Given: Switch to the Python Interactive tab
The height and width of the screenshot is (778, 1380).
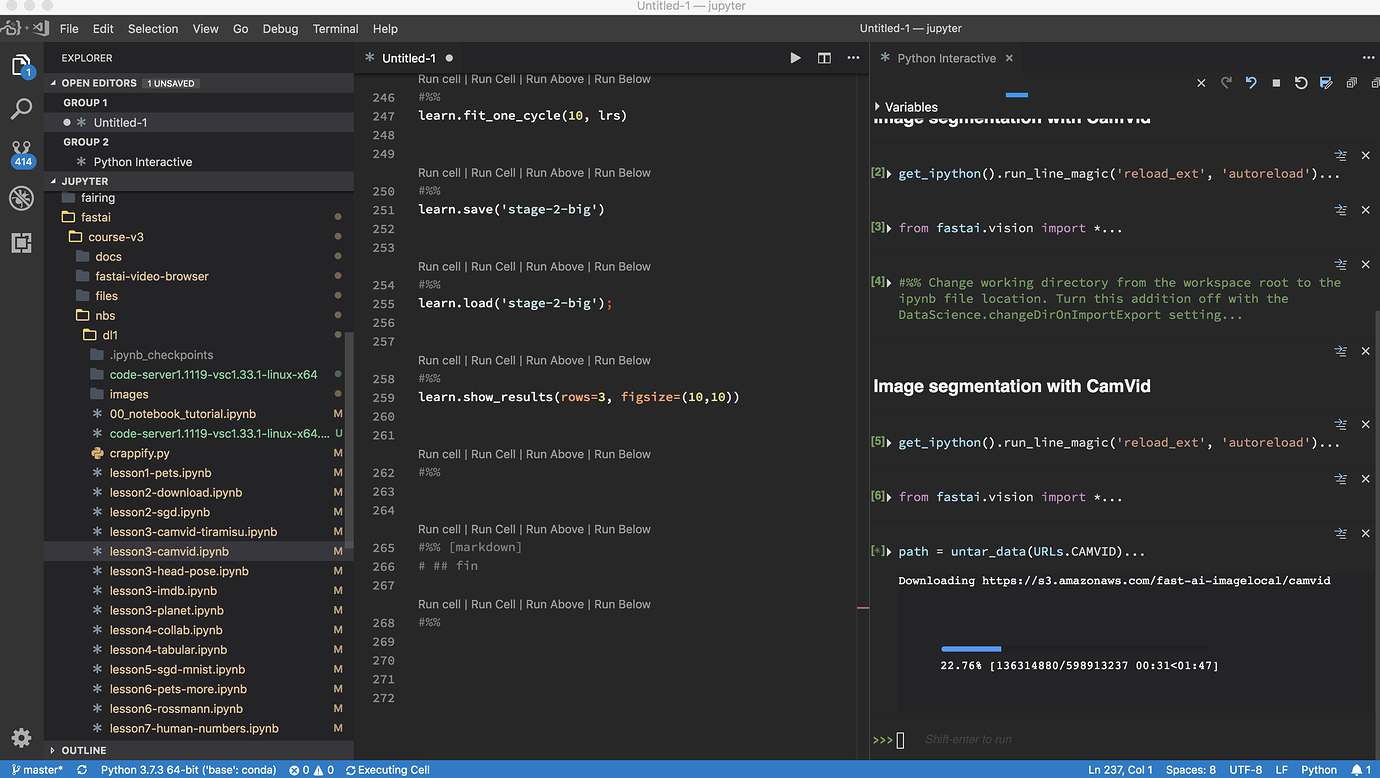Looking at the screenshot, I should coord(946,58).
